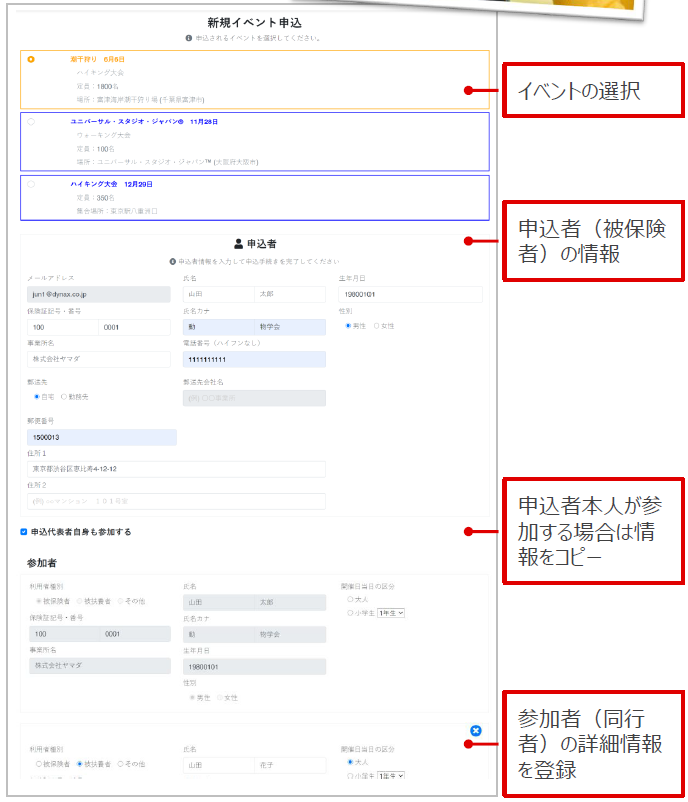
Task: Toggle the 申込代表者自身も参加する checkbox
Action: [24, 531]
